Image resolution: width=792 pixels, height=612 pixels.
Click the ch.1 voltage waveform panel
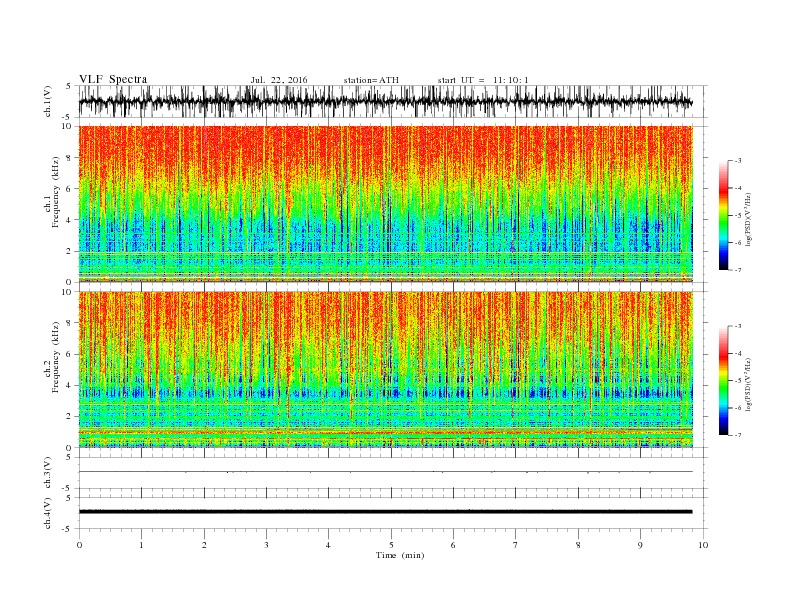393,101
